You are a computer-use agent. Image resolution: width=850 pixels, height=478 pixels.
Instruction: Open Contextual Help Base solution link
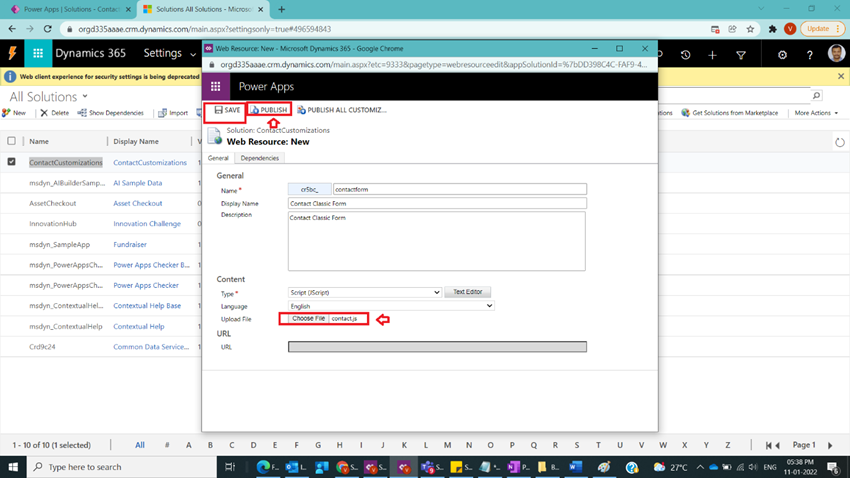(x=147, y=306)
